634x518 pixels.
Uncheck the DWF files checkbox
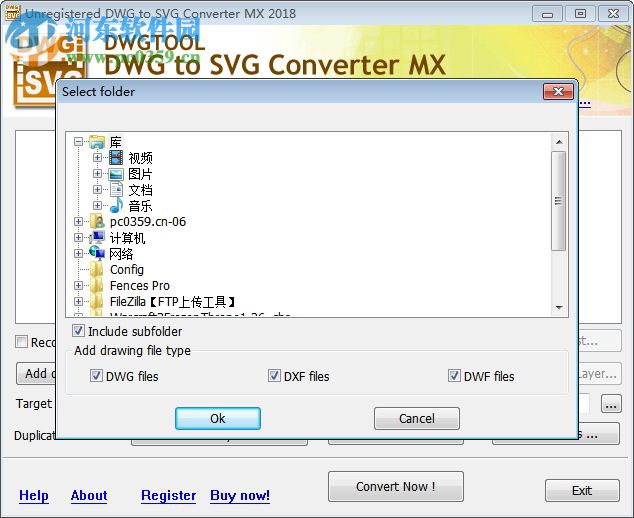click(x=454, y=376)
